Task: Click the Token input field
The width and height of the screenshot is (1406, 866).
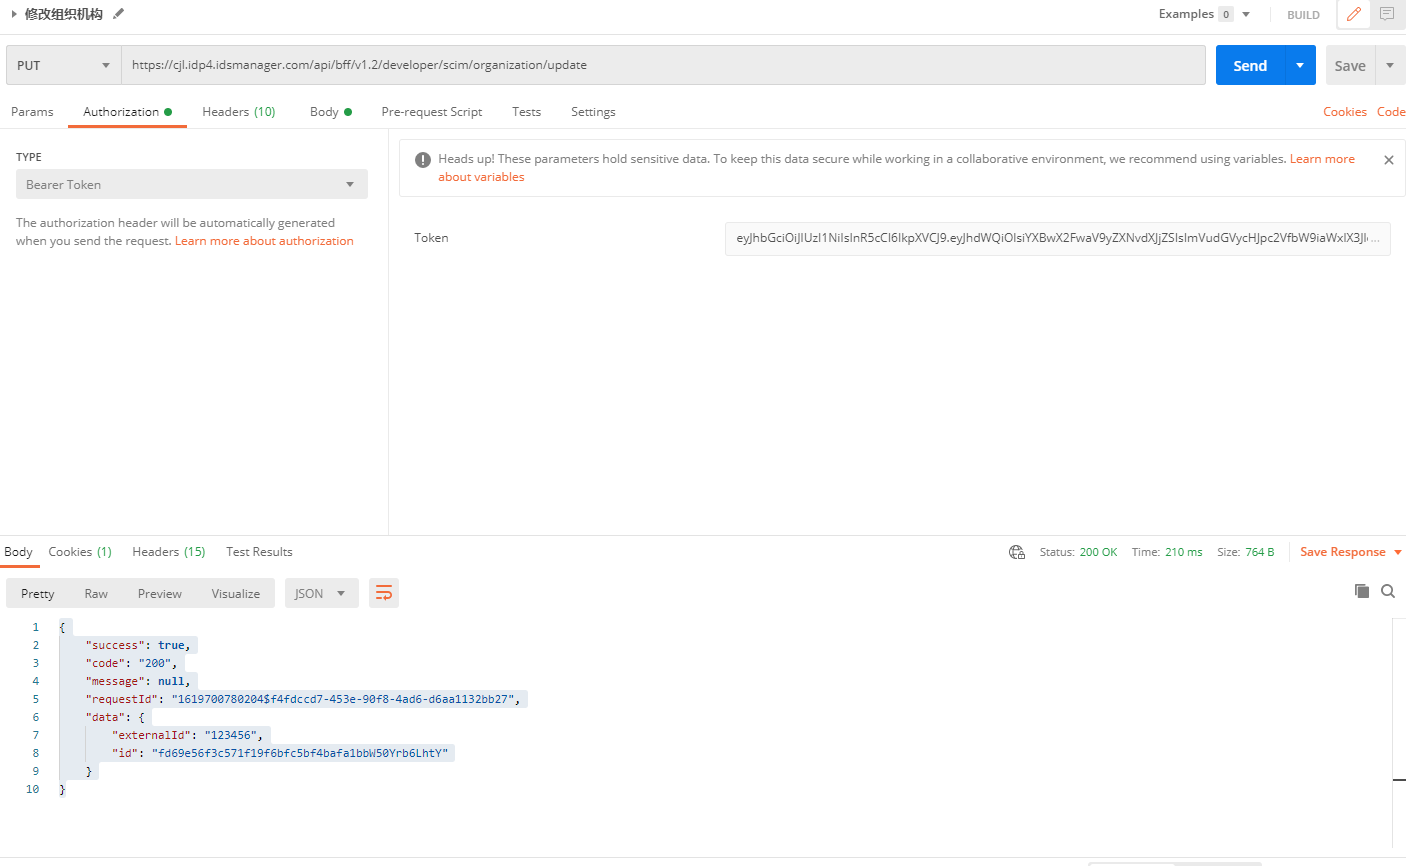Action: click(x=1057, y=238)
